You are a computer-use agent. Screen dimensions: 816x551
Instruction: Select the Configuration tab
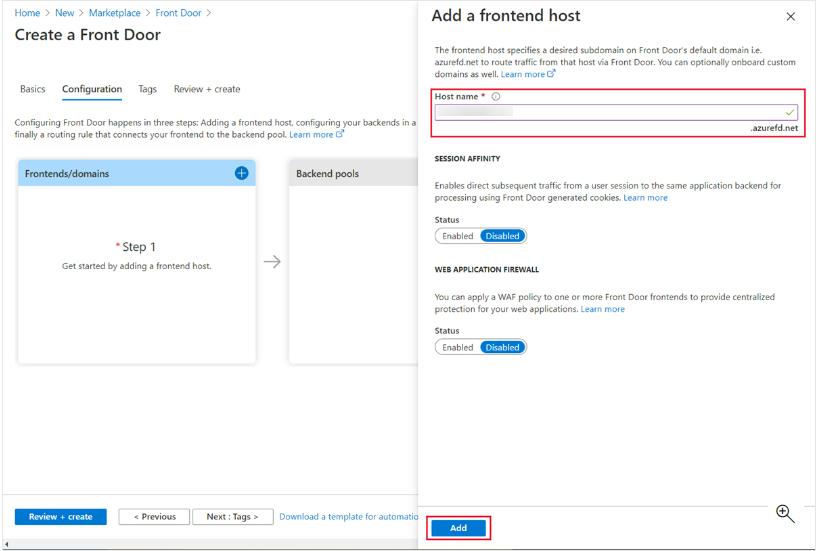point(92,89)
